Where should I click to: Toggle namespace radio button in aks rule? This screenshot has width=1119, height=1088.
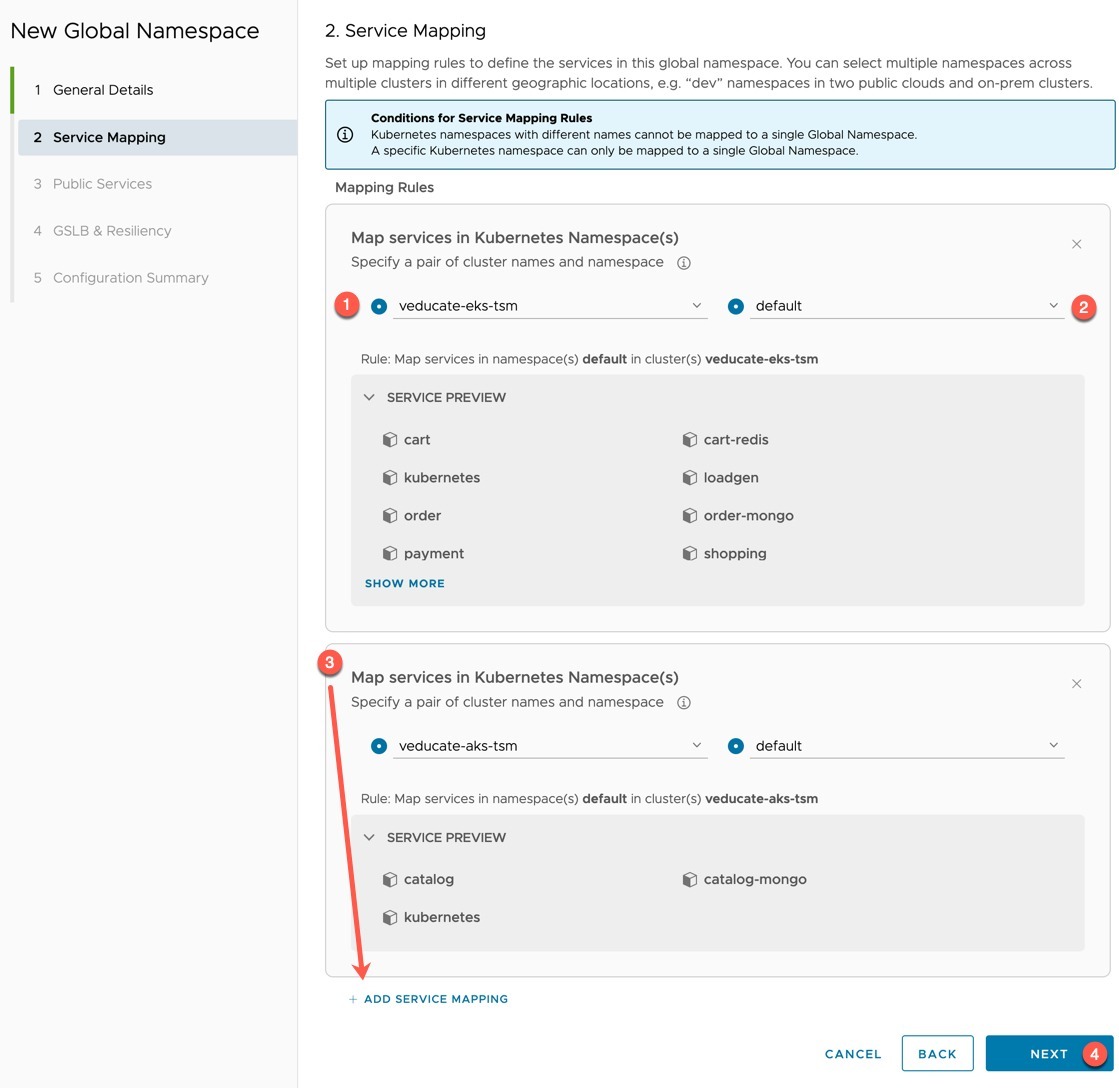[736, 746]
